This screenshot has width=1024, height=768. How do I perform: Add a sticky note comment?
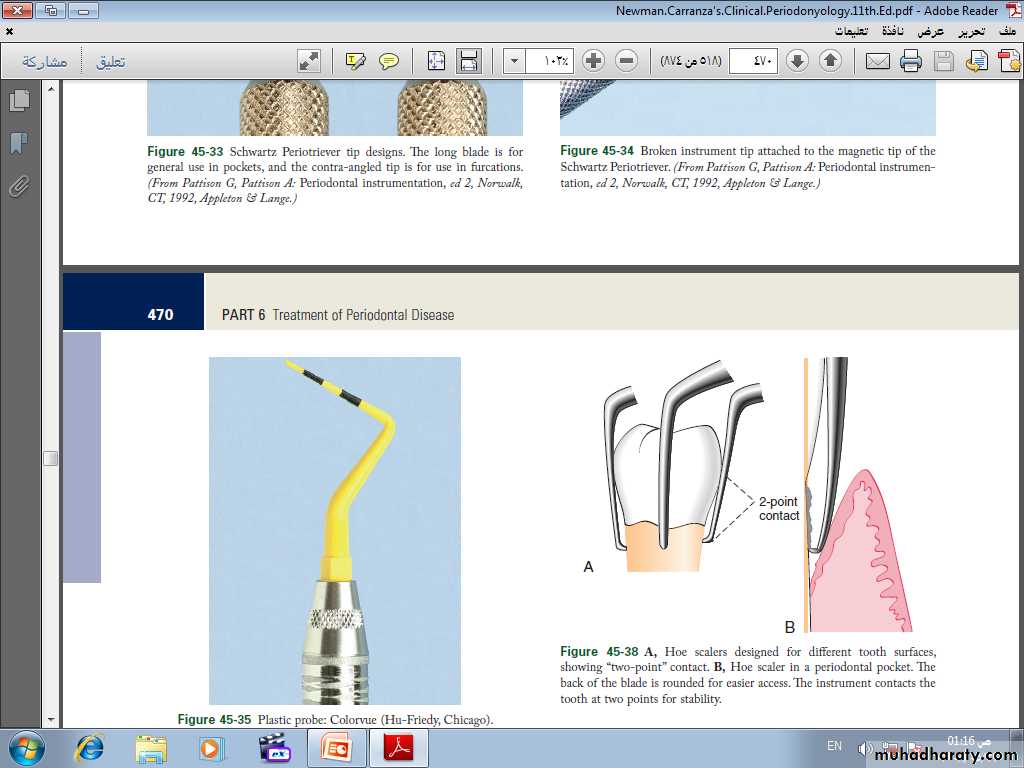(x=389, y=61)
